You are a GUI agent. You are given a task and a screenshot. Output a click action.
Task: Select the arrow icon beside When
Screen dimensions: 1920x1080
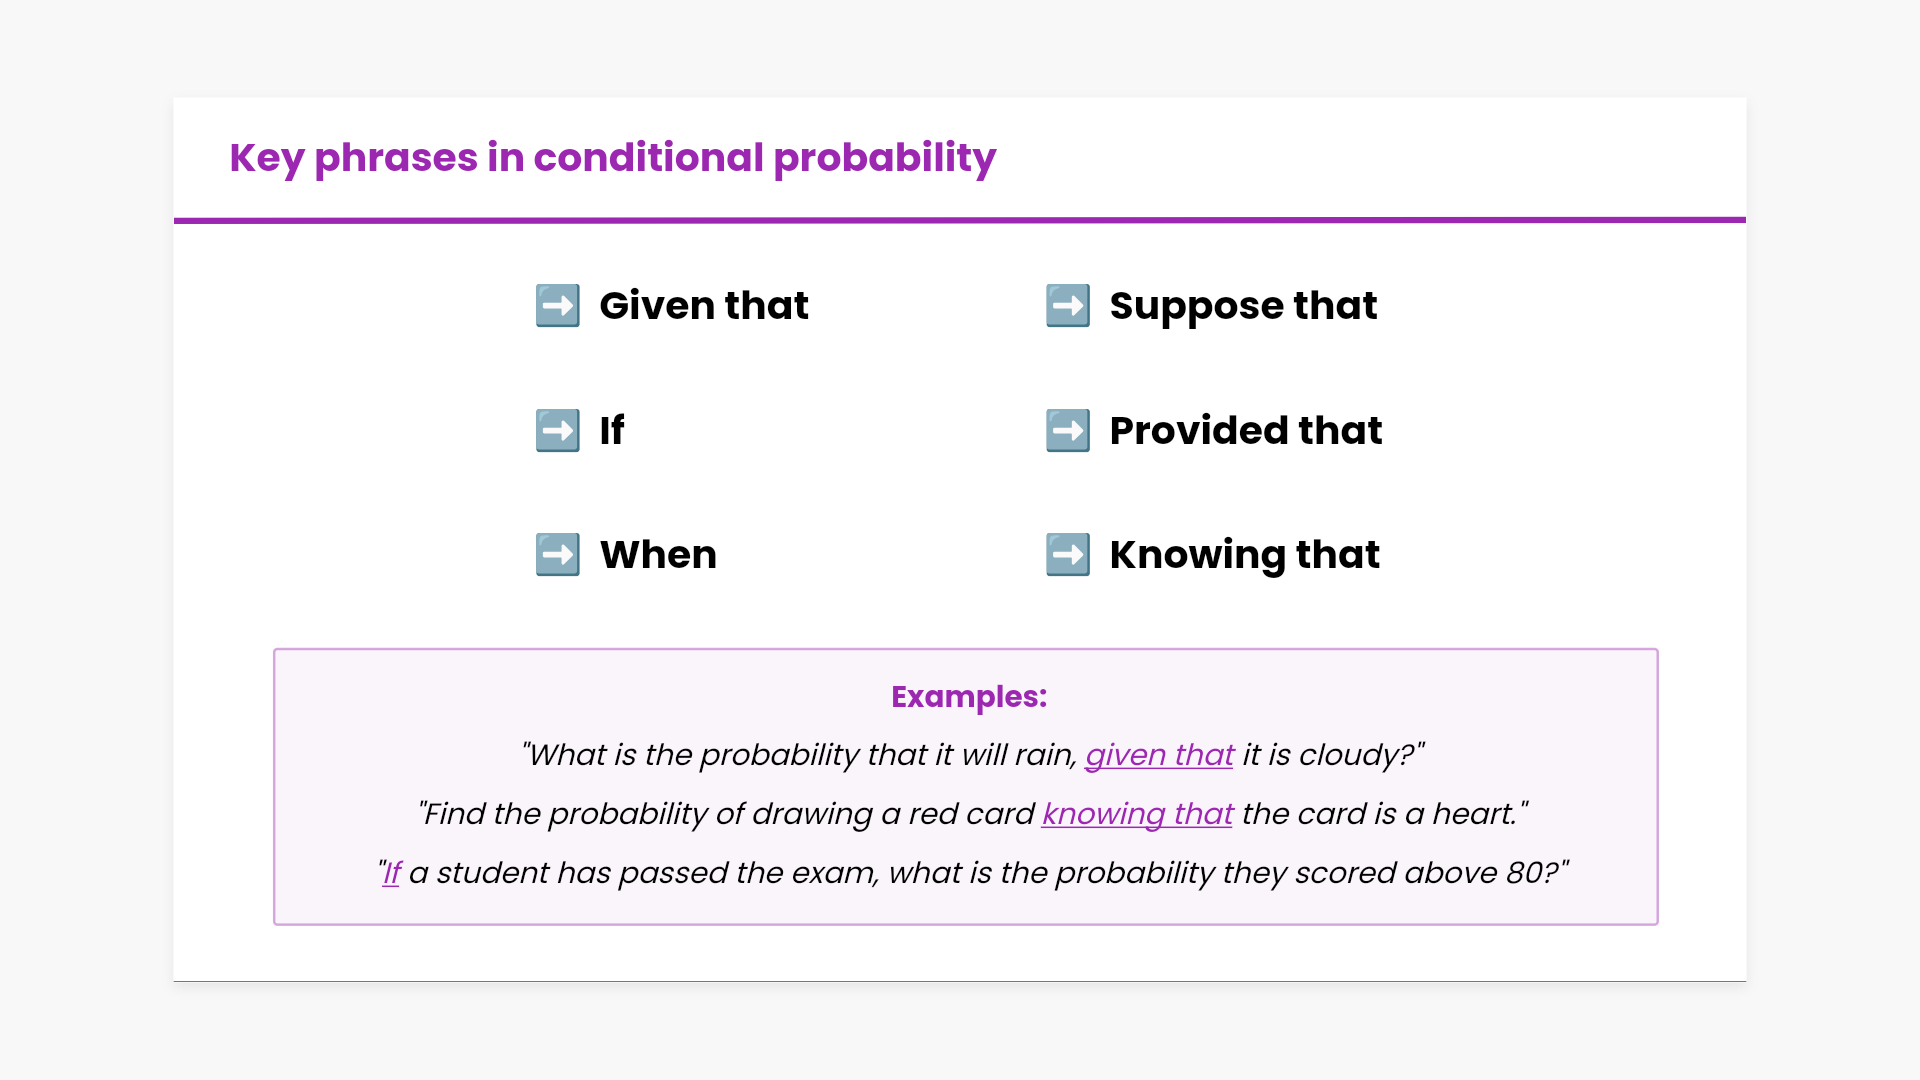pos(557,555)
